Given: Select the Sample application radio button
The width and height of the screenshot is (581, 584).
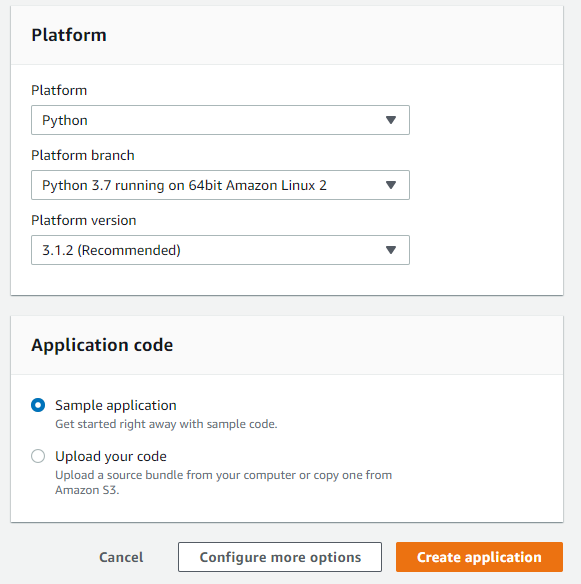Looking at the screenshot, I should [38, 405].
